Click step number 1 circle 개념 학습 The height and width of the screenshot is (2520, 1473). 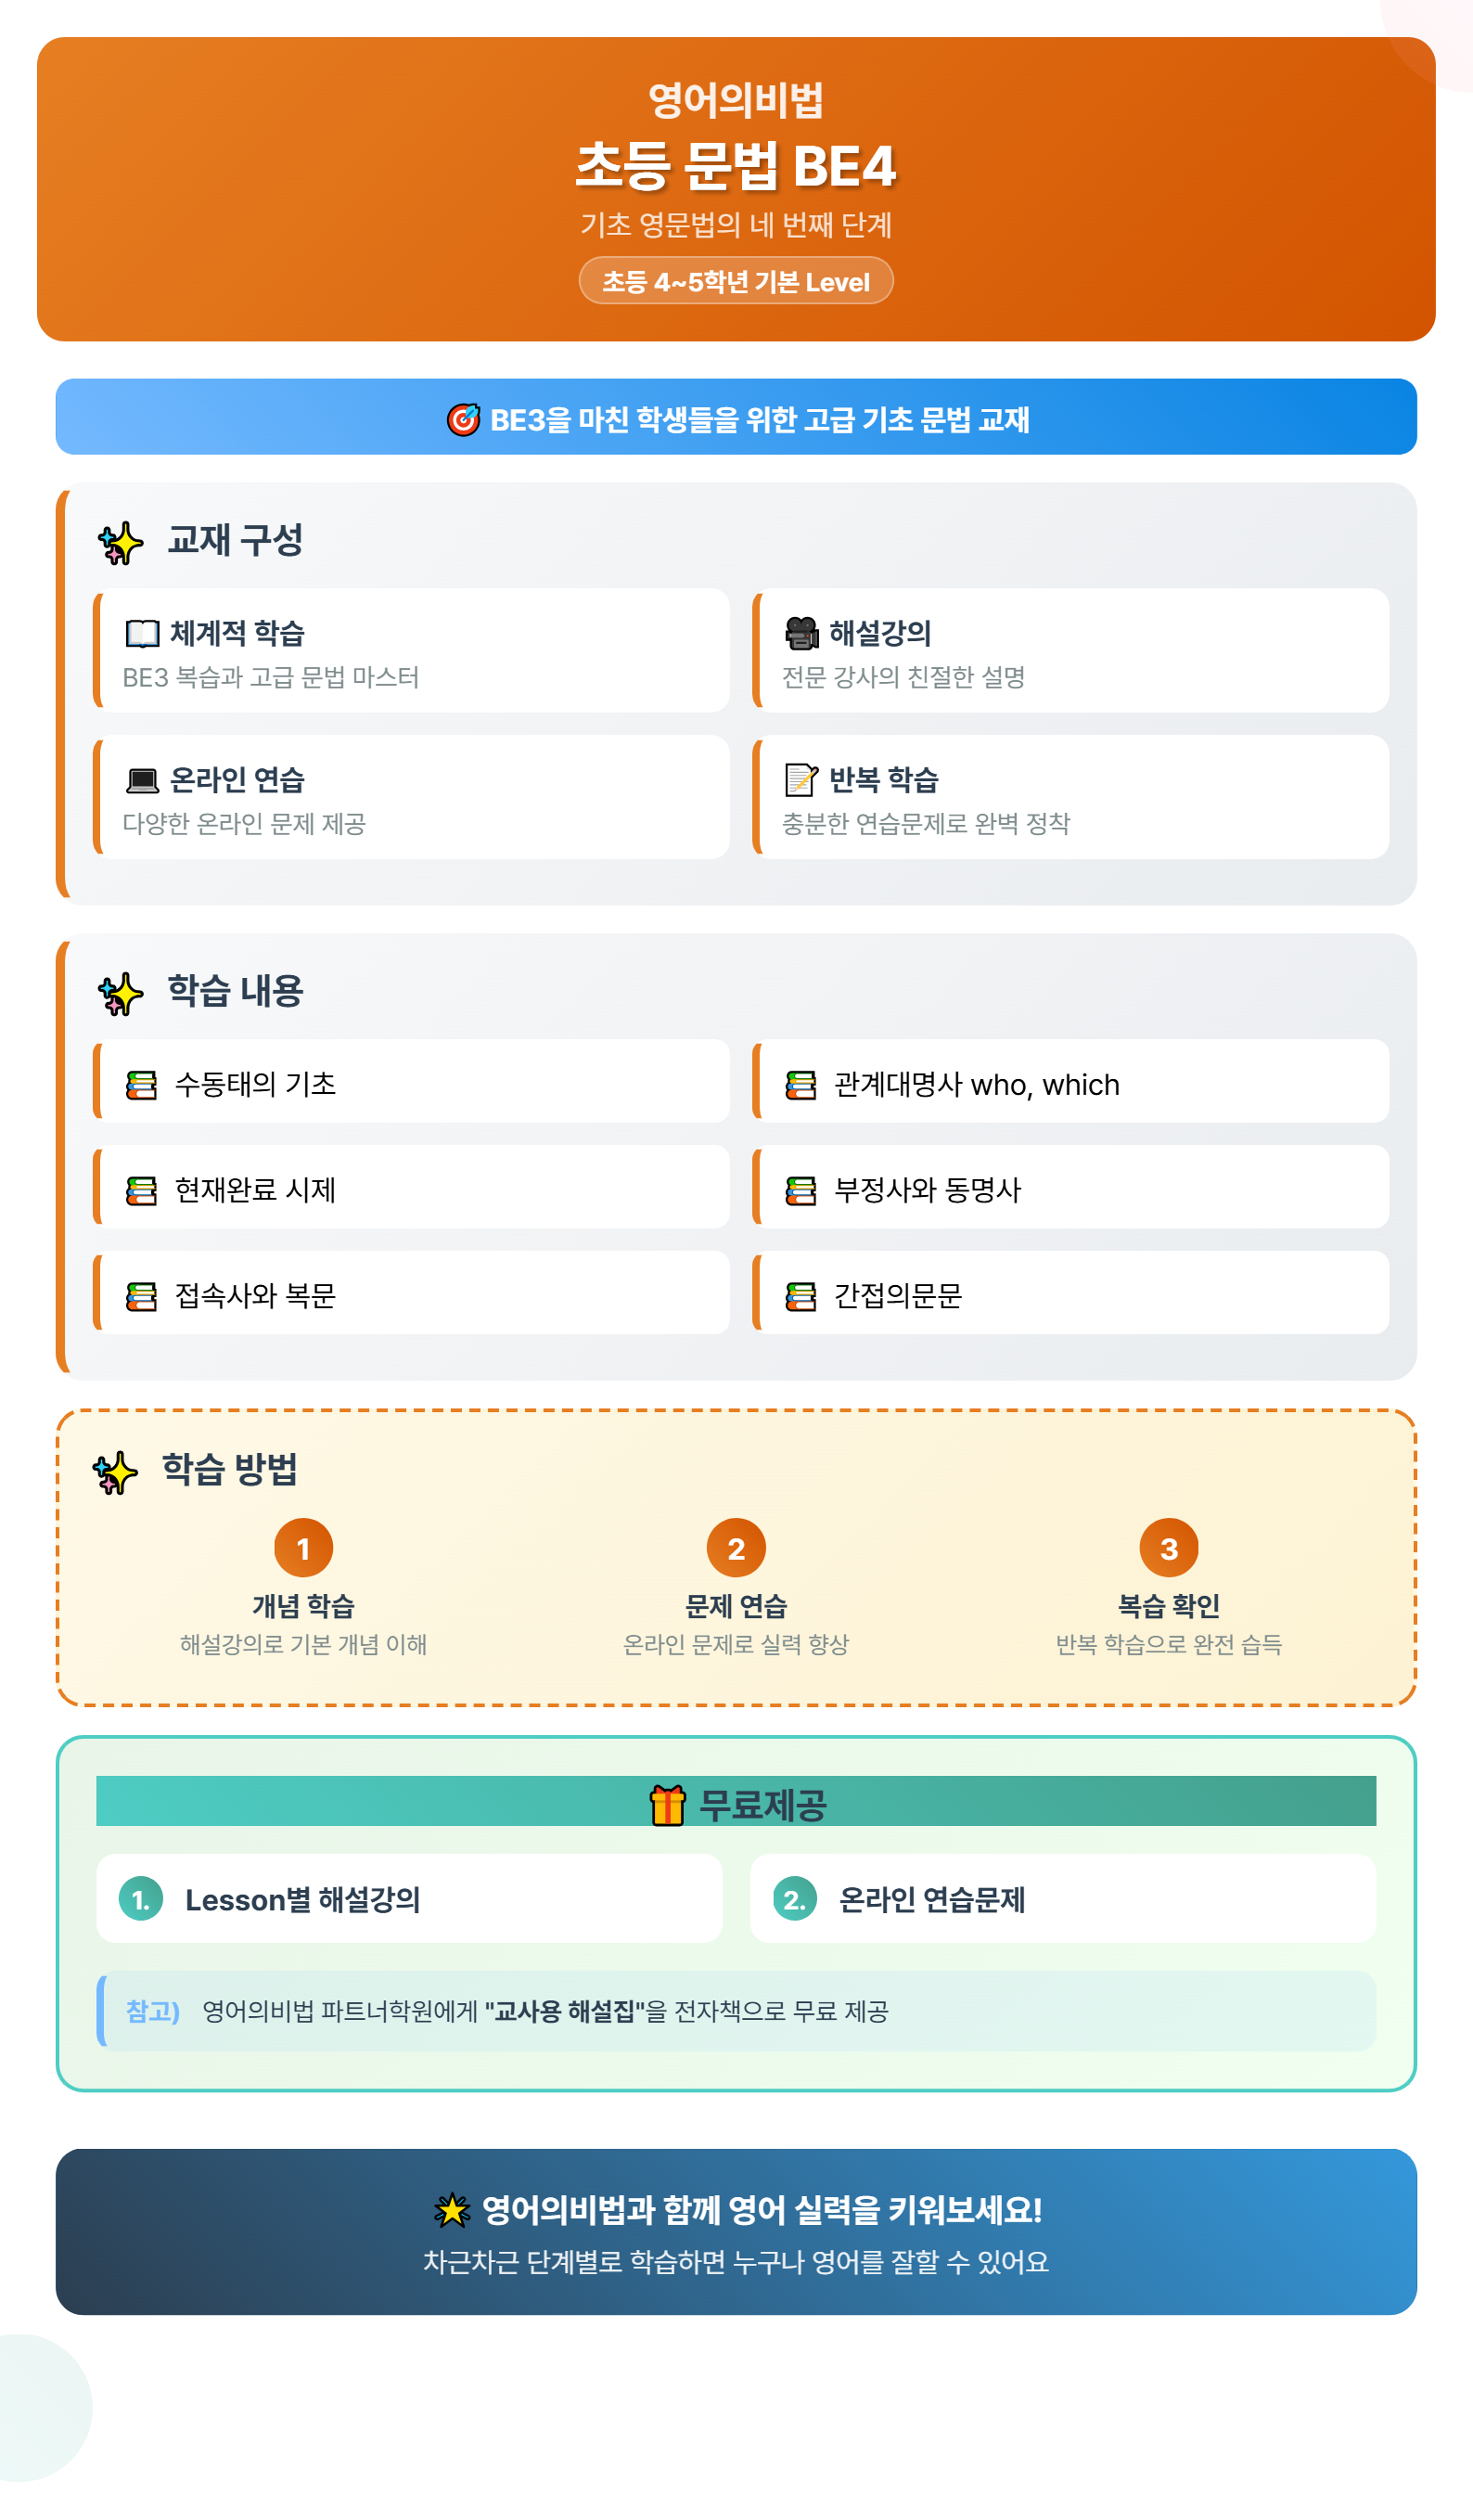click(x=303, y=1548)
